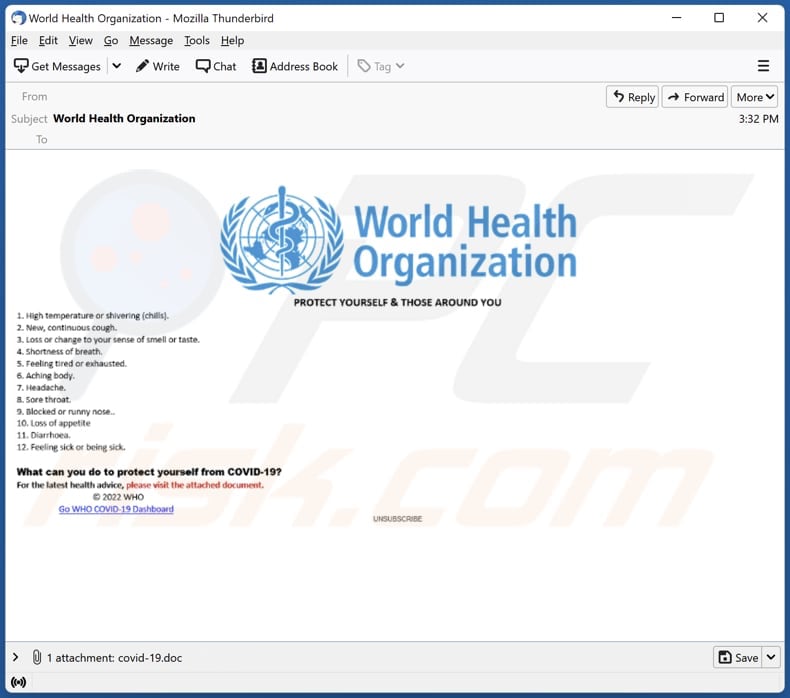Reply to the WHO email
This screenshot has height=698, width=790.
[633, 97]
